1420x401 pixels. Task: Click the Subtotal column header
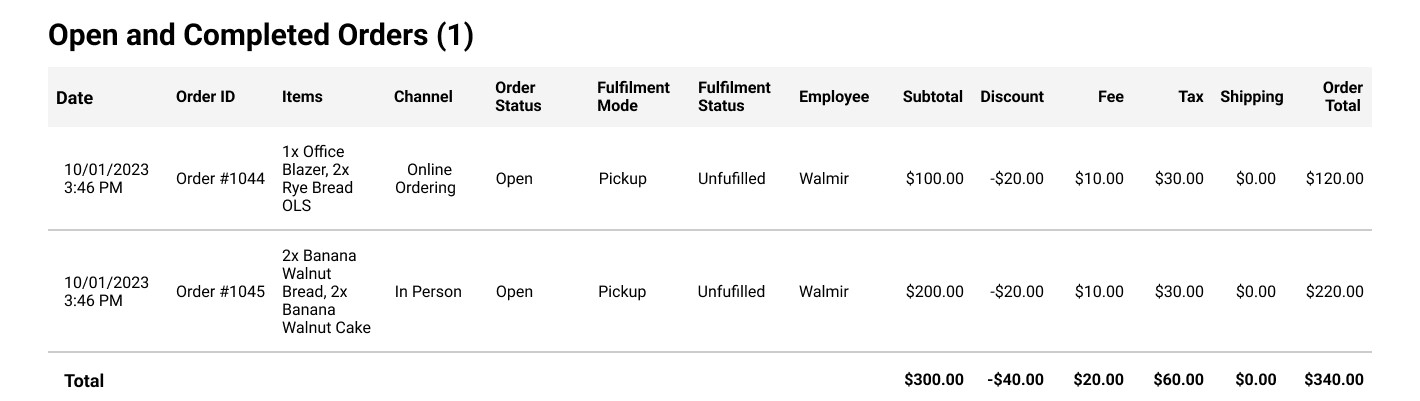pyautogui.click(x=932, y=97)
